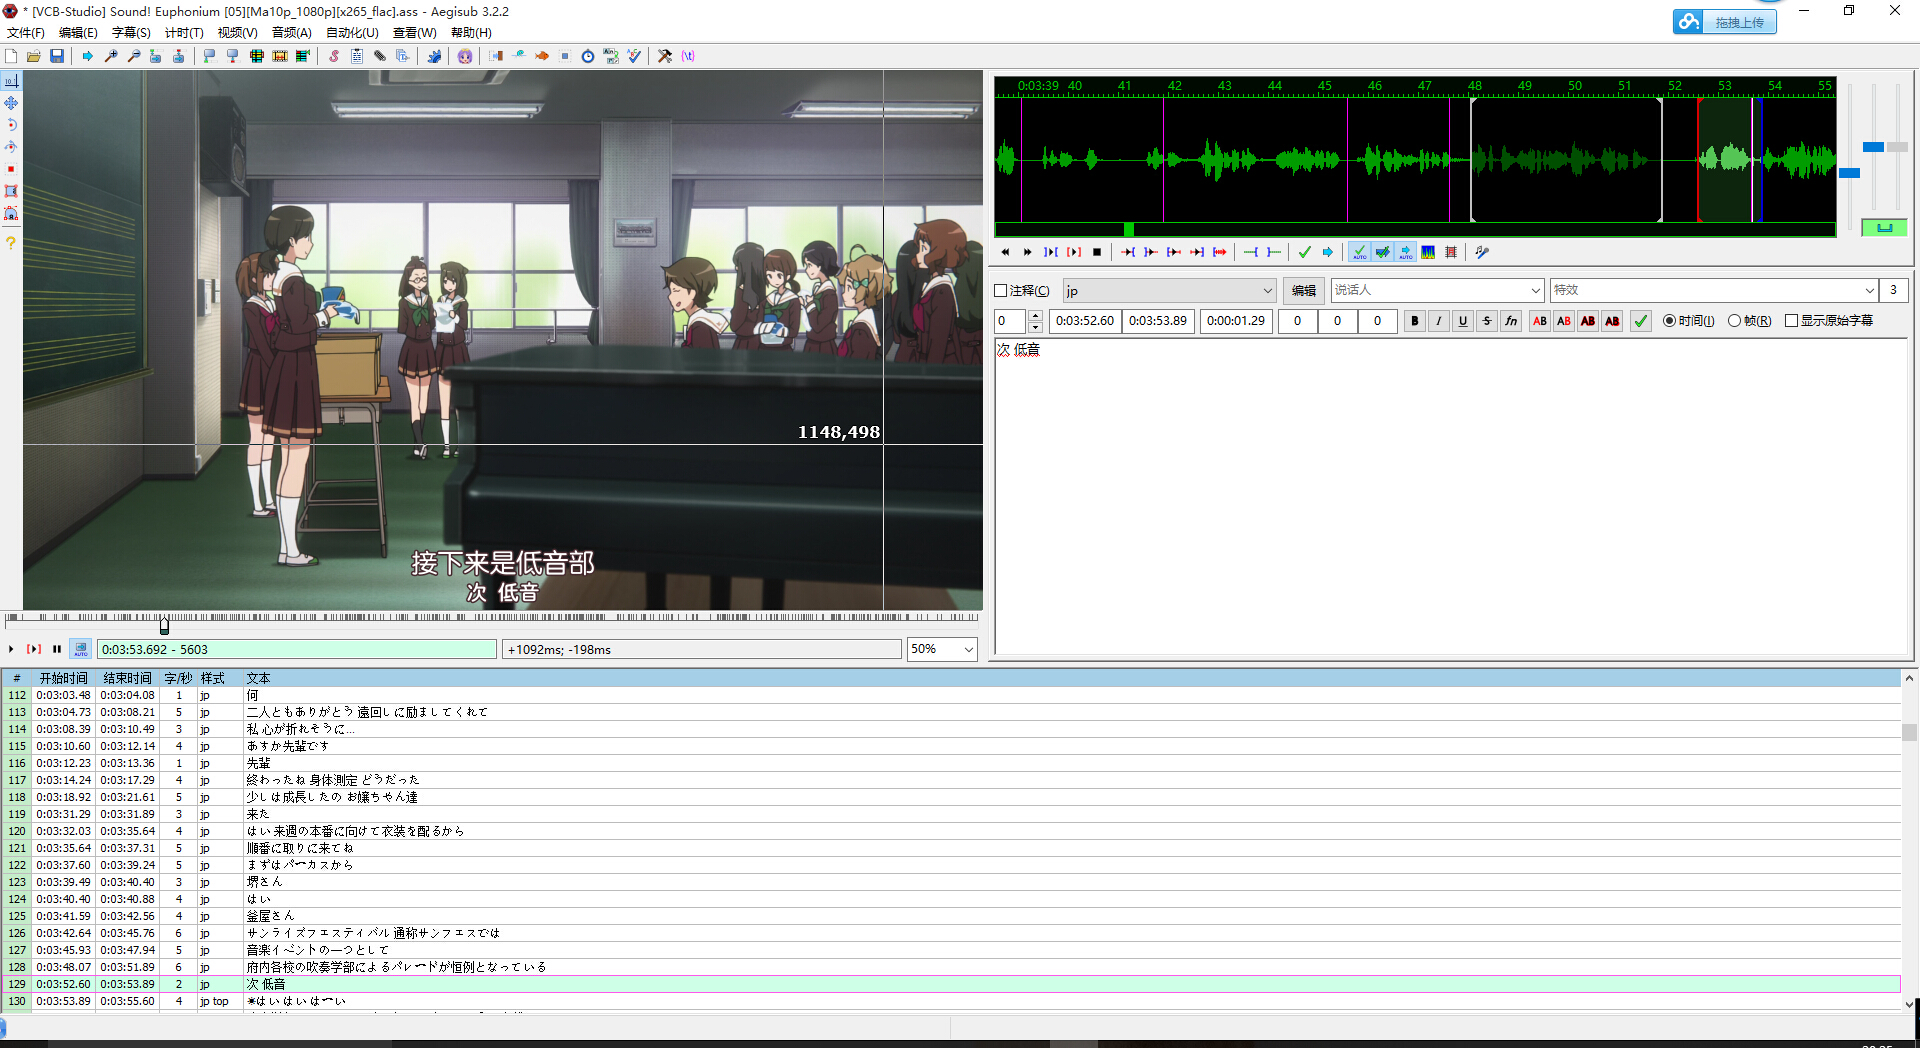Zoom out the video display
Viewport: 1920px width, 1048px height.
coord(134,56)
